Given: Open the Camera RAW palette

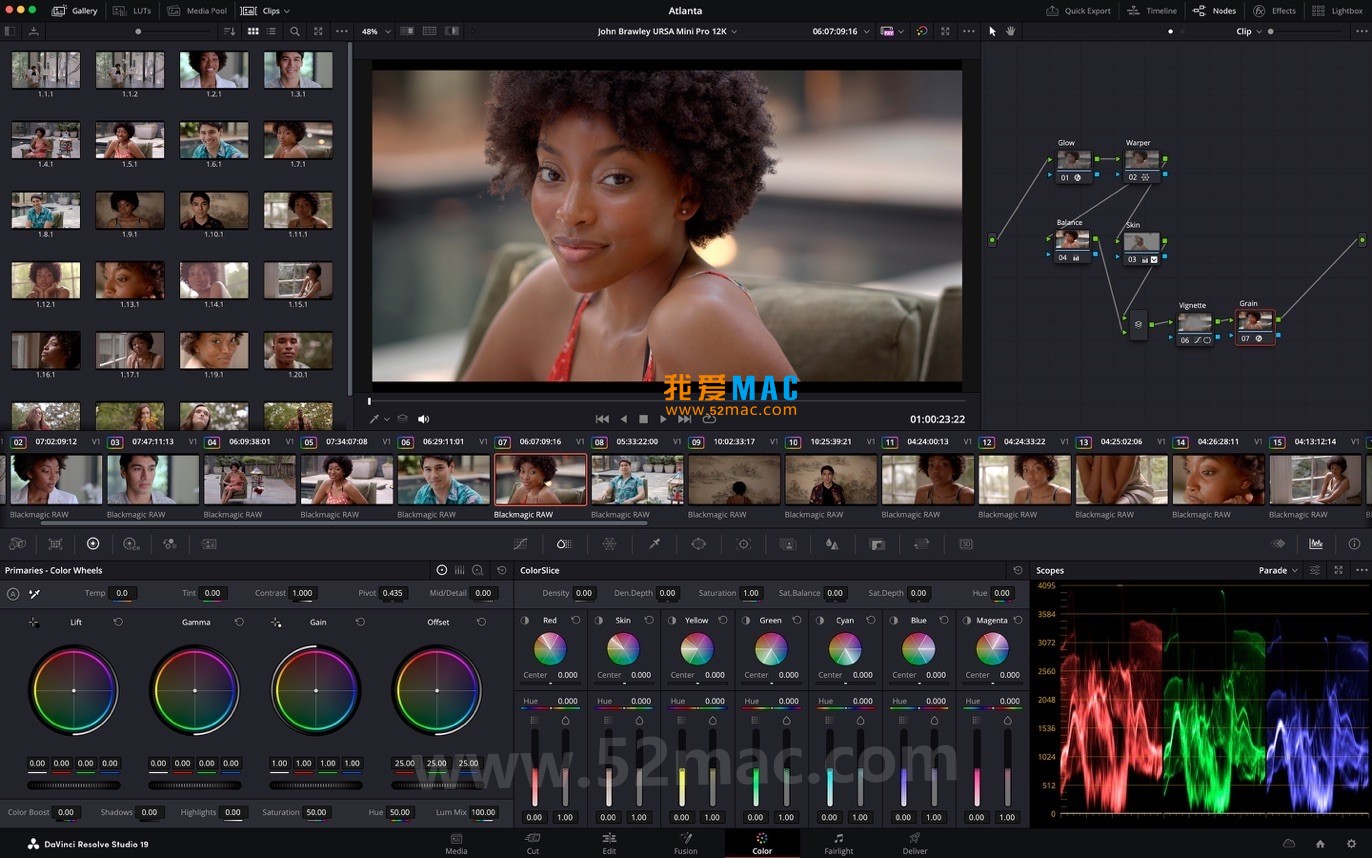Looking at the screenshot, I should coord(17,543).
